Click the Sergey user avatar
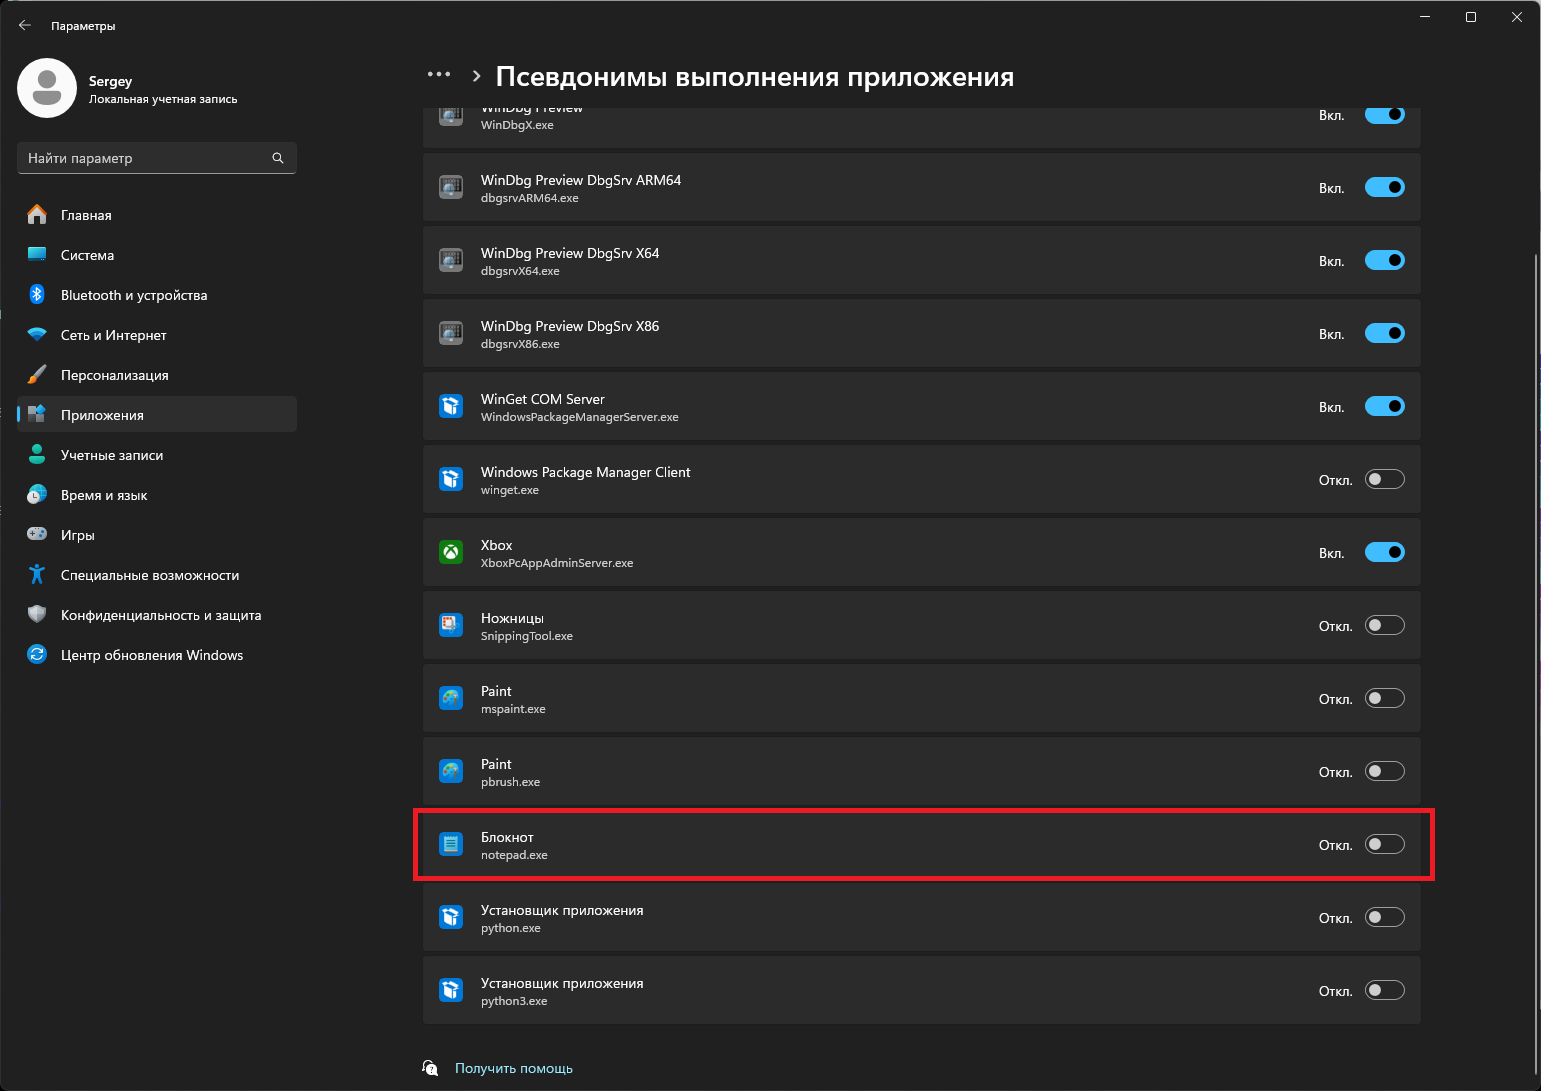The height and width of the screenshot is (1091, 1541). pos(47,88)
